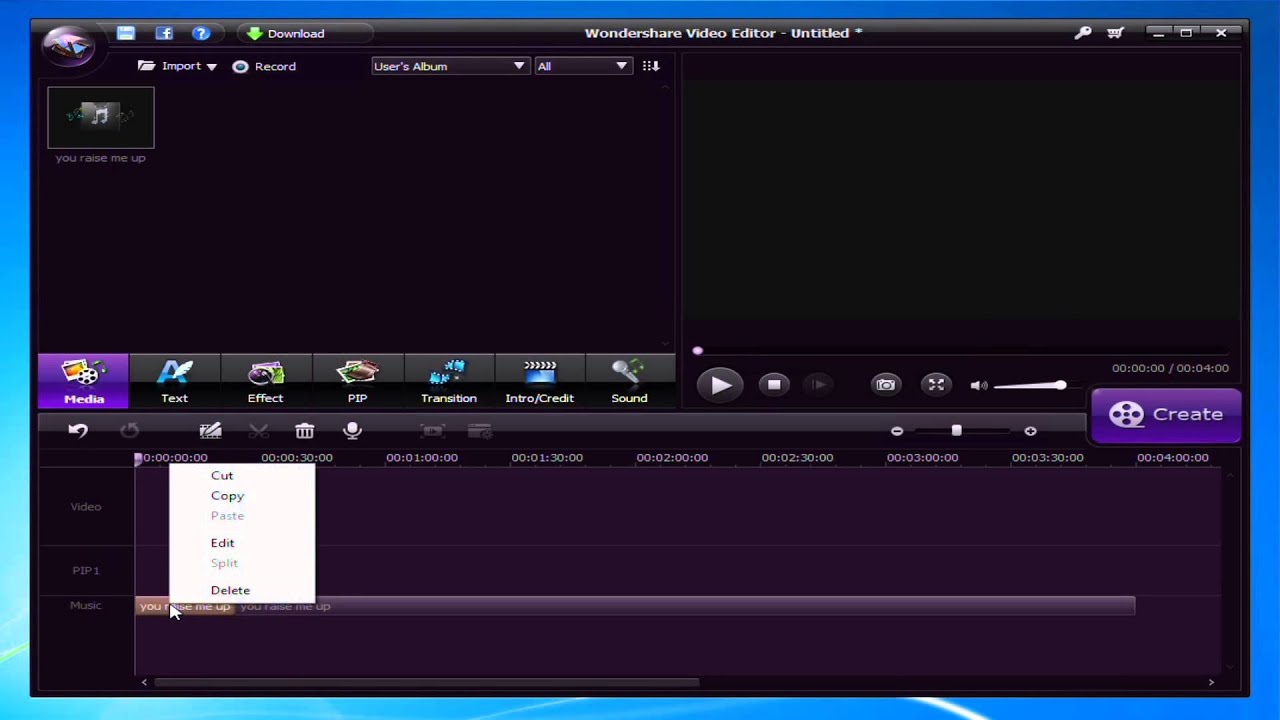Click the Redo arrow icon
The height and width of the screenshot is (720, 1280).
(x=129, y=431)
